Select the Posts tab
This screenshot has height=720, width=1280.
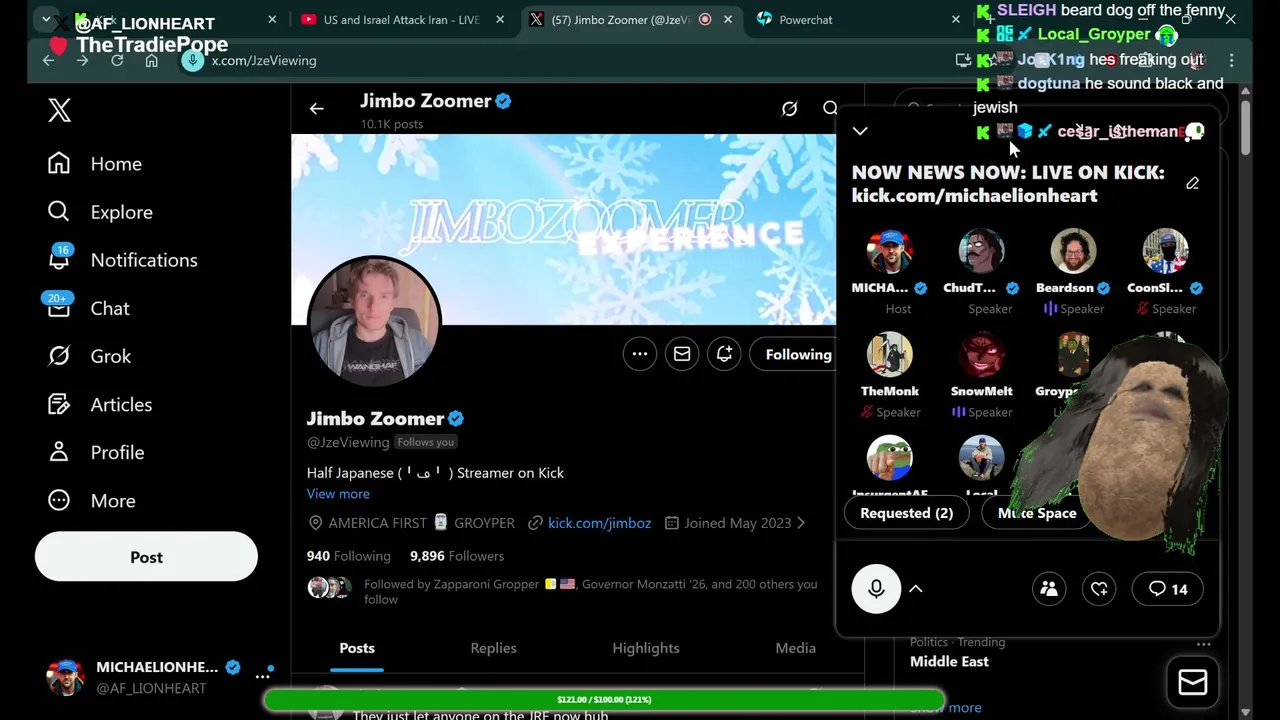tap(357, 648)
